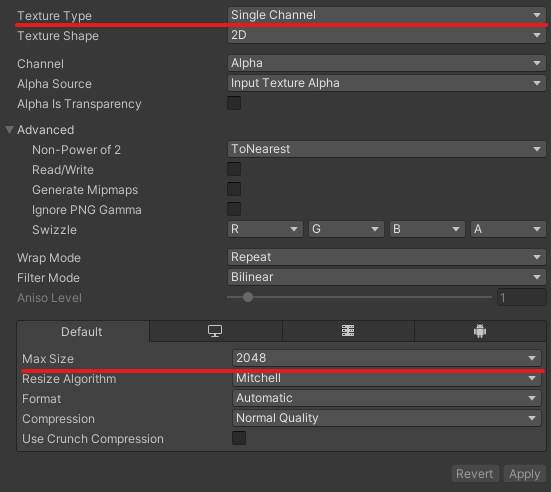Open the Texture Type dropdown
The width and height of the screenshot is (551, 492).
click(x=387, y=15)
